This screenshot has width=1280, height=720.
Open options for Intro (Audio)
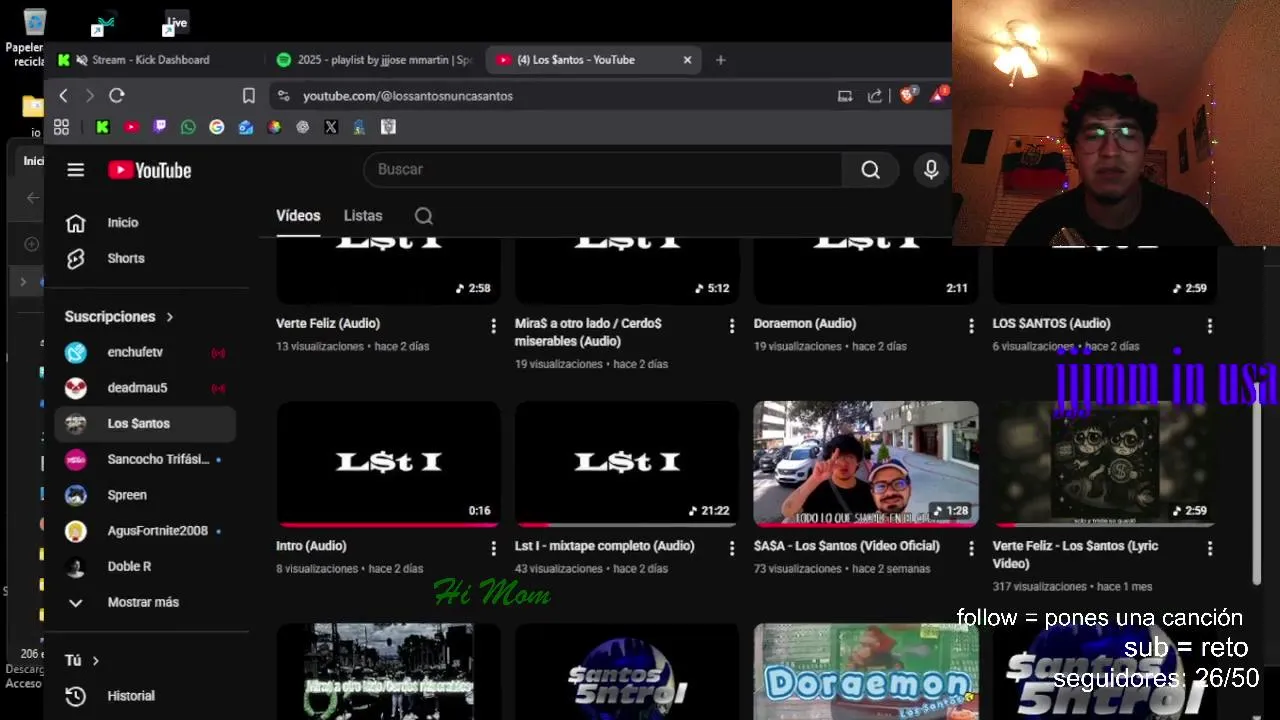pos(493,549)
